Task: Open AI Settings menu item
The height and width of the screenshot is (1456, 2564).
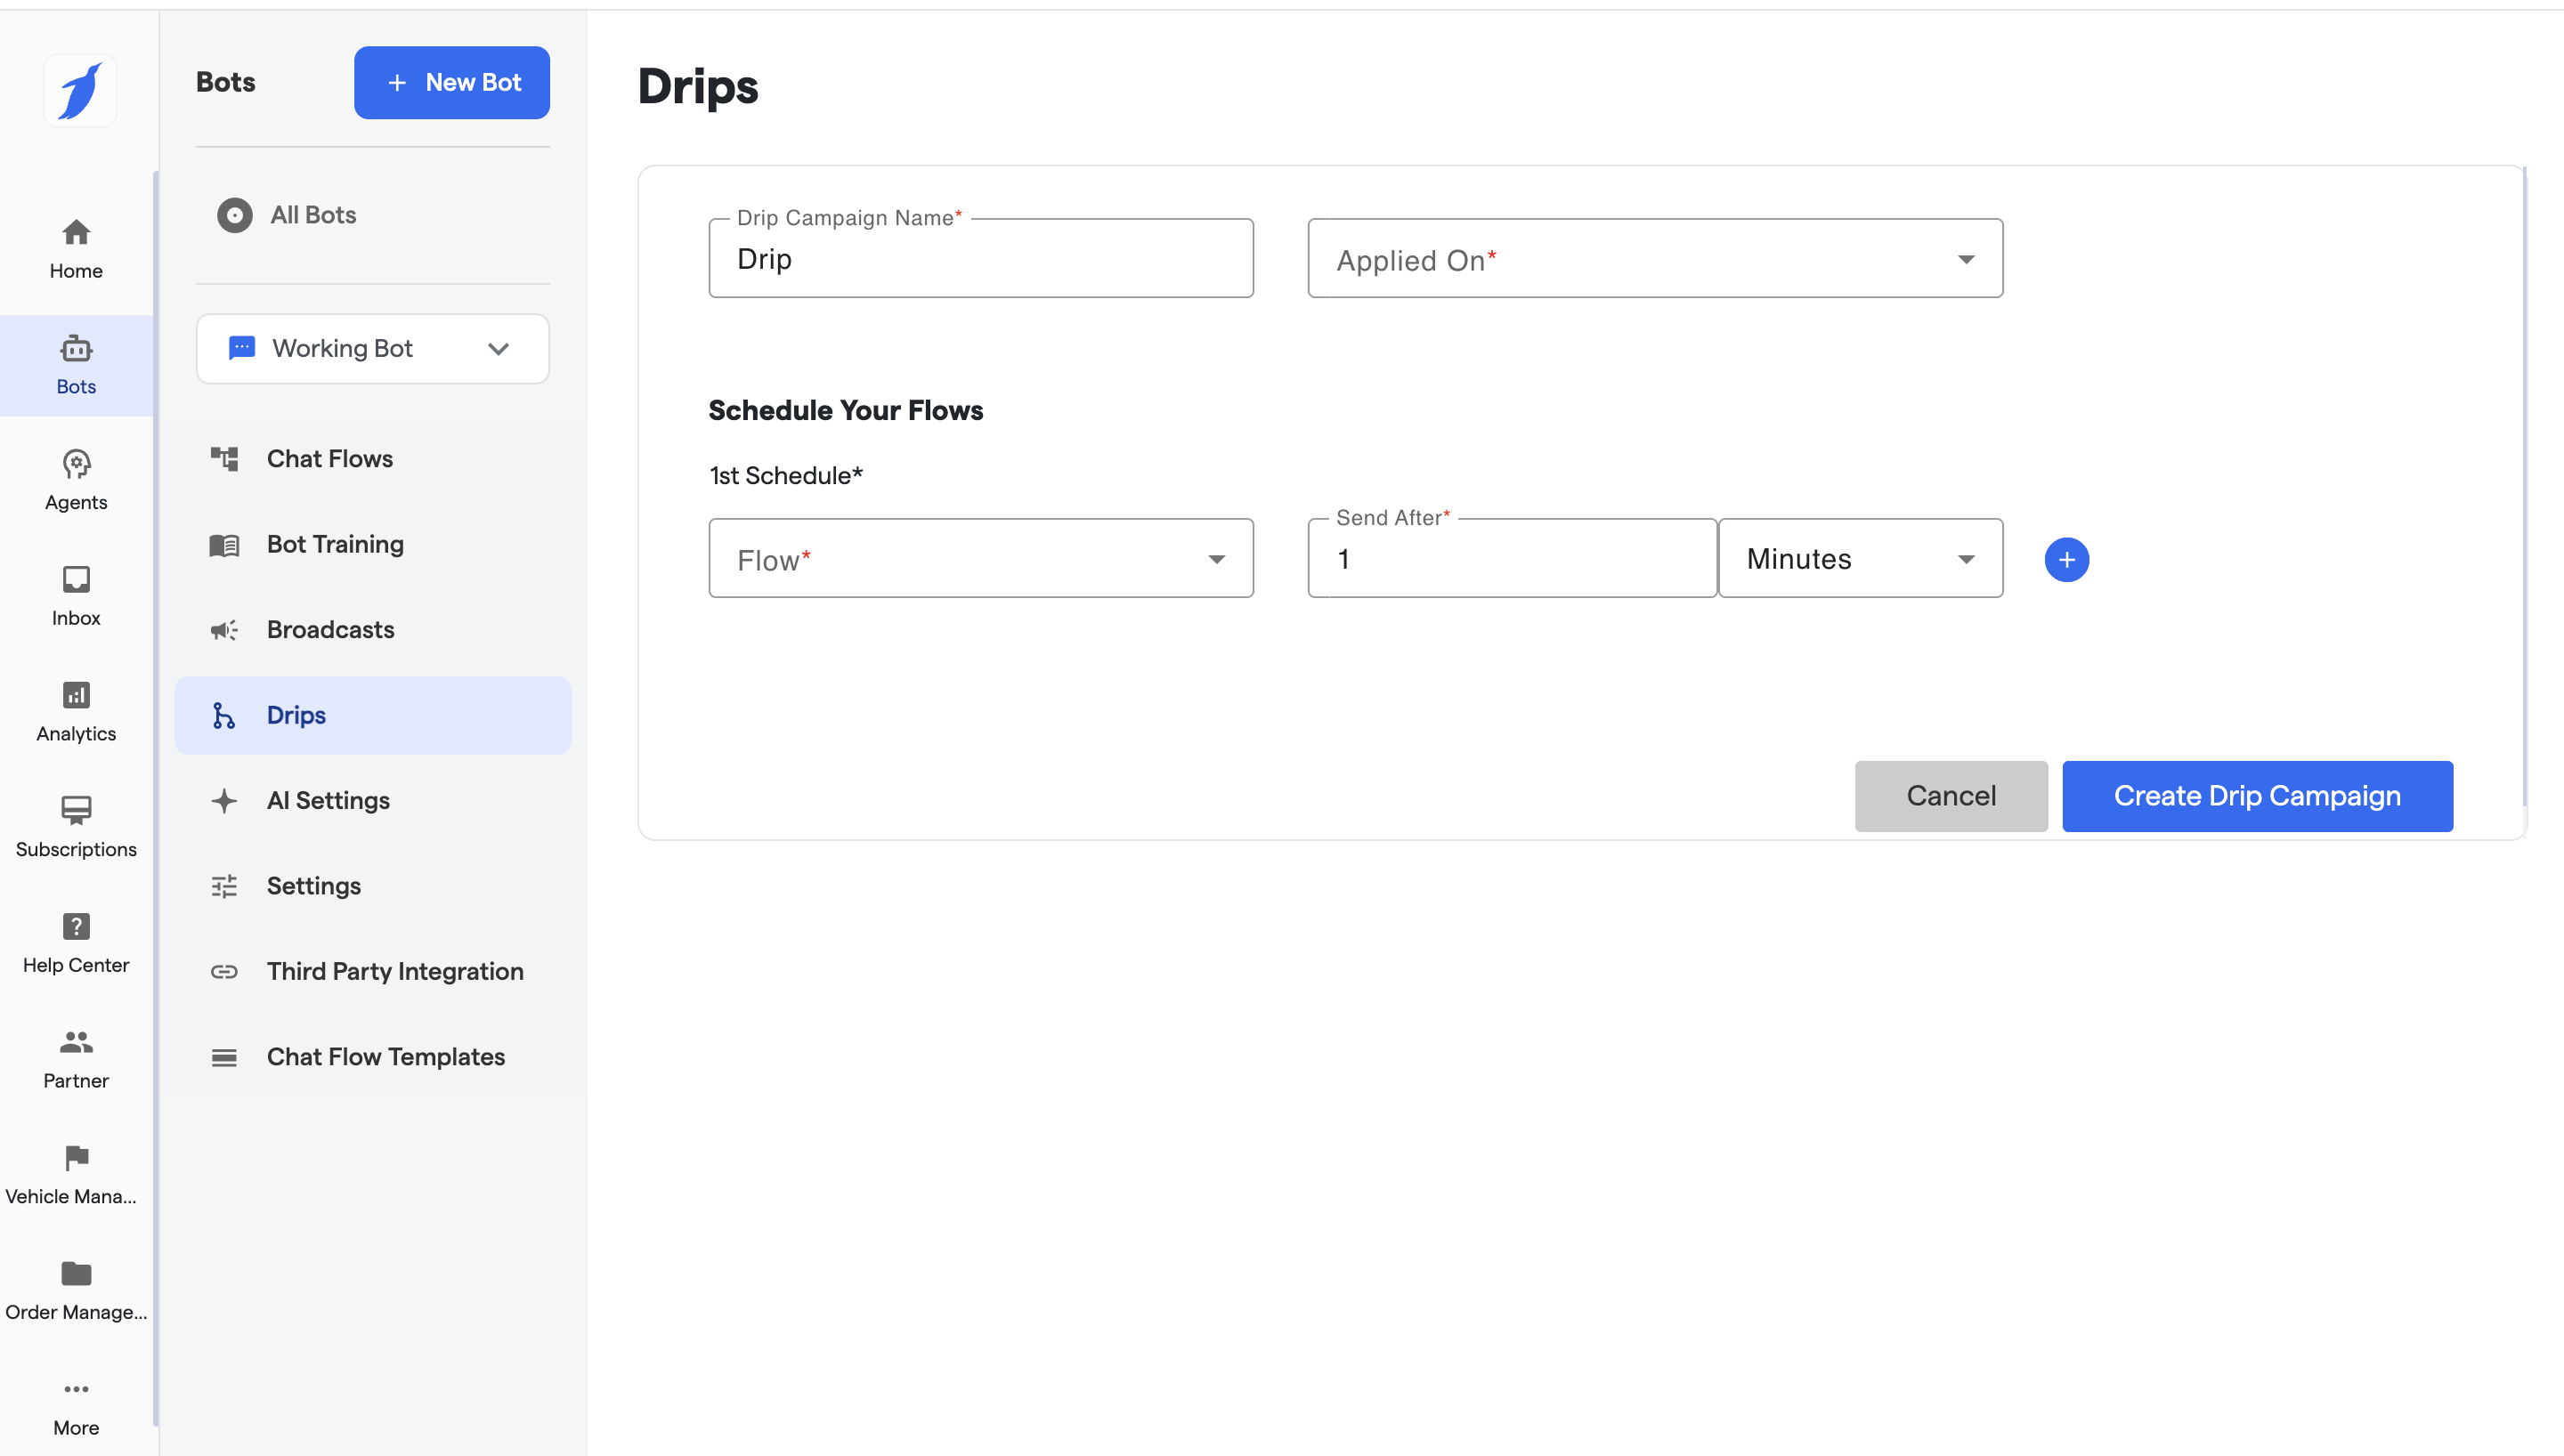Action: pyautogui.click(x=328, y=801)
